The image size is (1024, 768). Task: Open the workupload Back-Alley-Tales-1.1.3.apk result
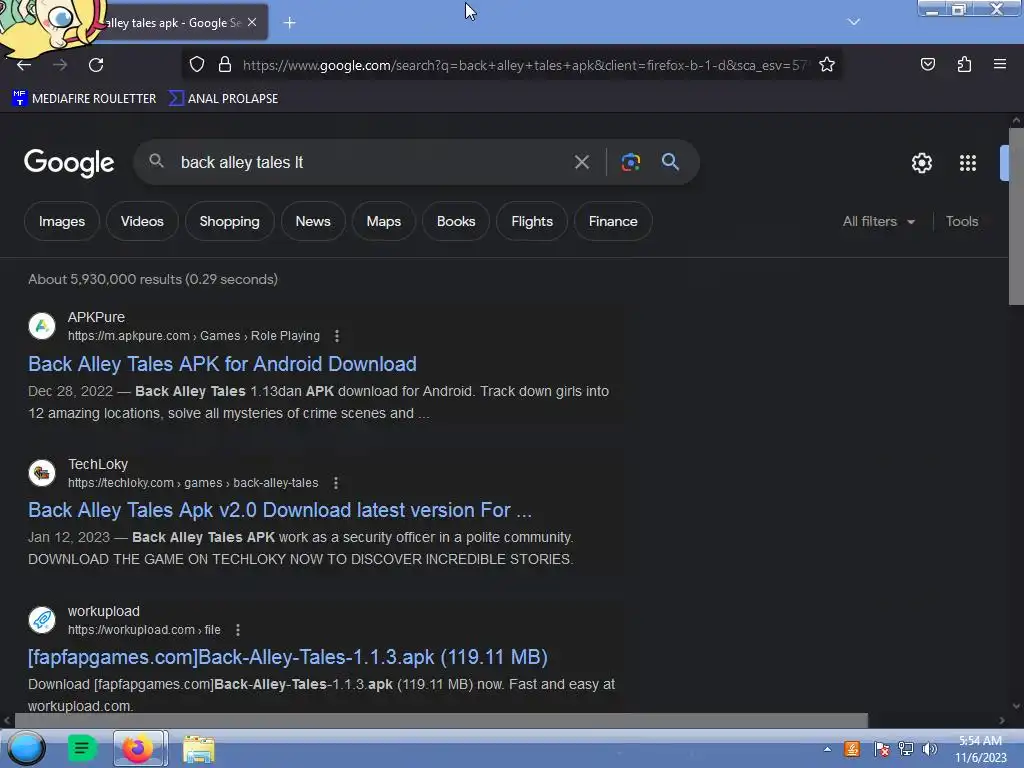288,657
